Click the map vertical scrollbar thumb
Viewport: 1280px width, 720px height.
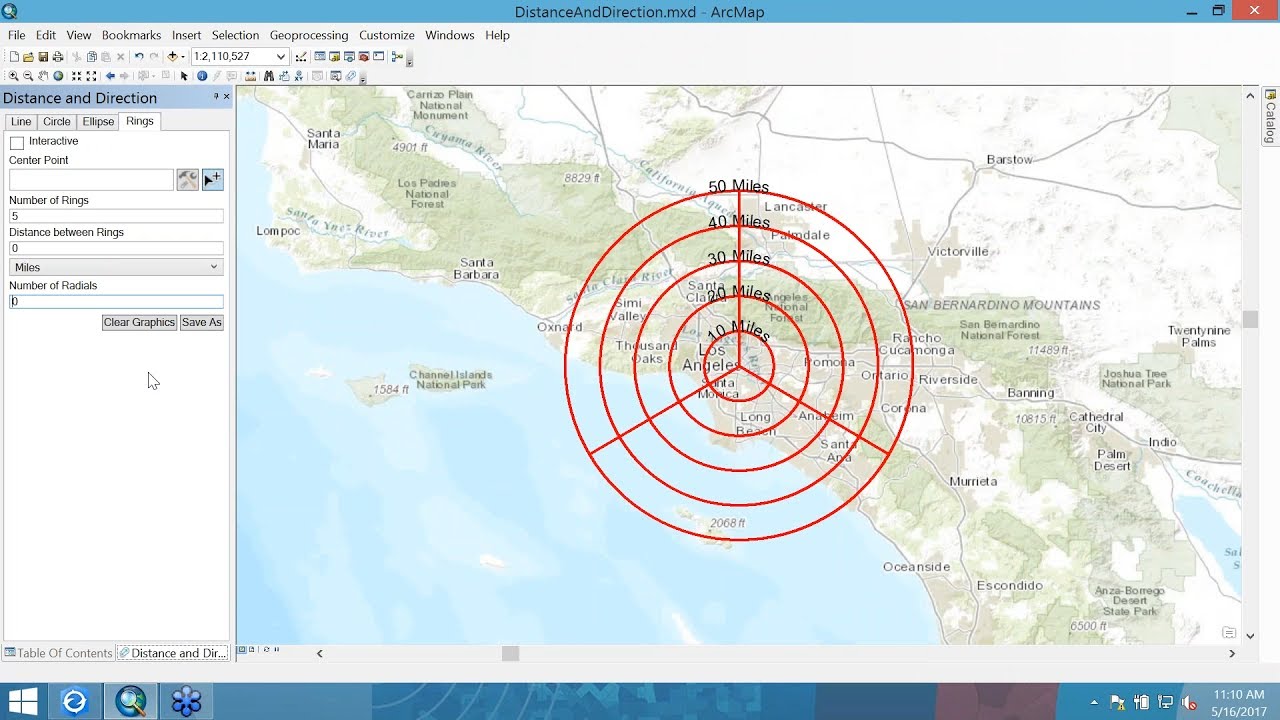[x=1250, y=320]
